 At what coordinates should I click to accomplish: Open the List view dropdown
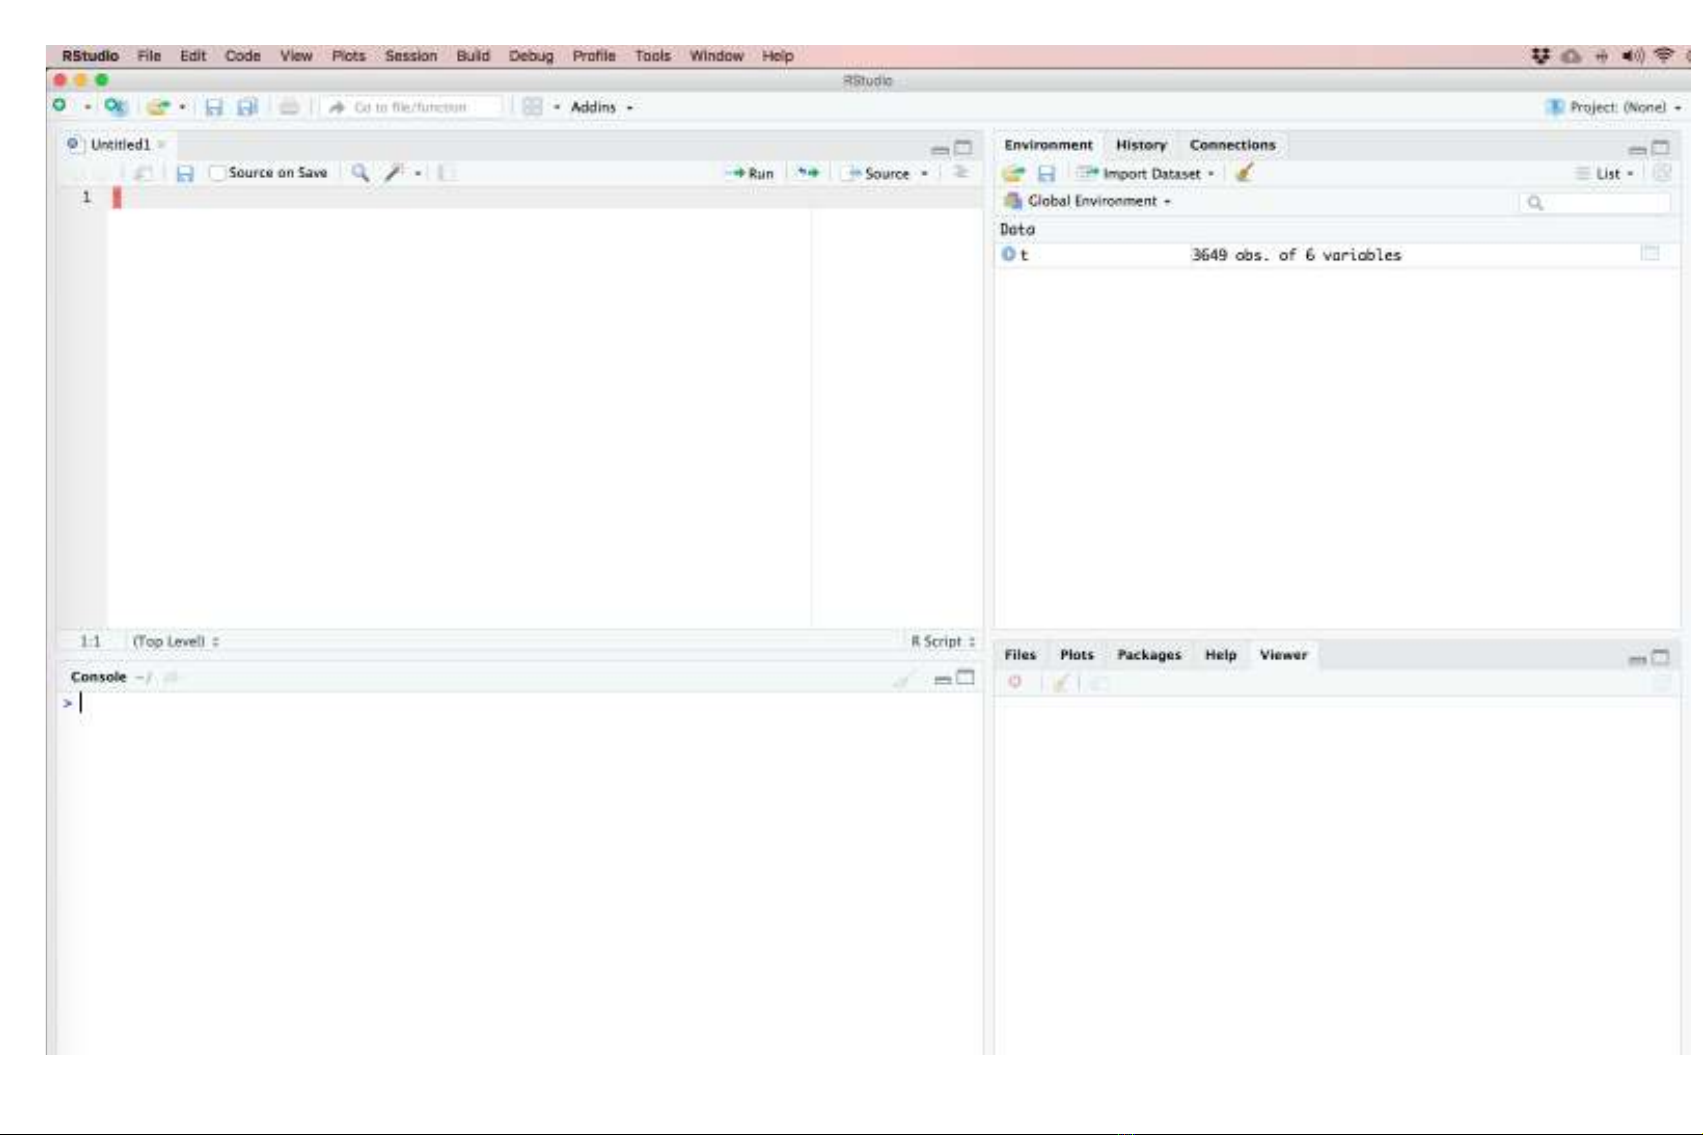[1612, 173]
